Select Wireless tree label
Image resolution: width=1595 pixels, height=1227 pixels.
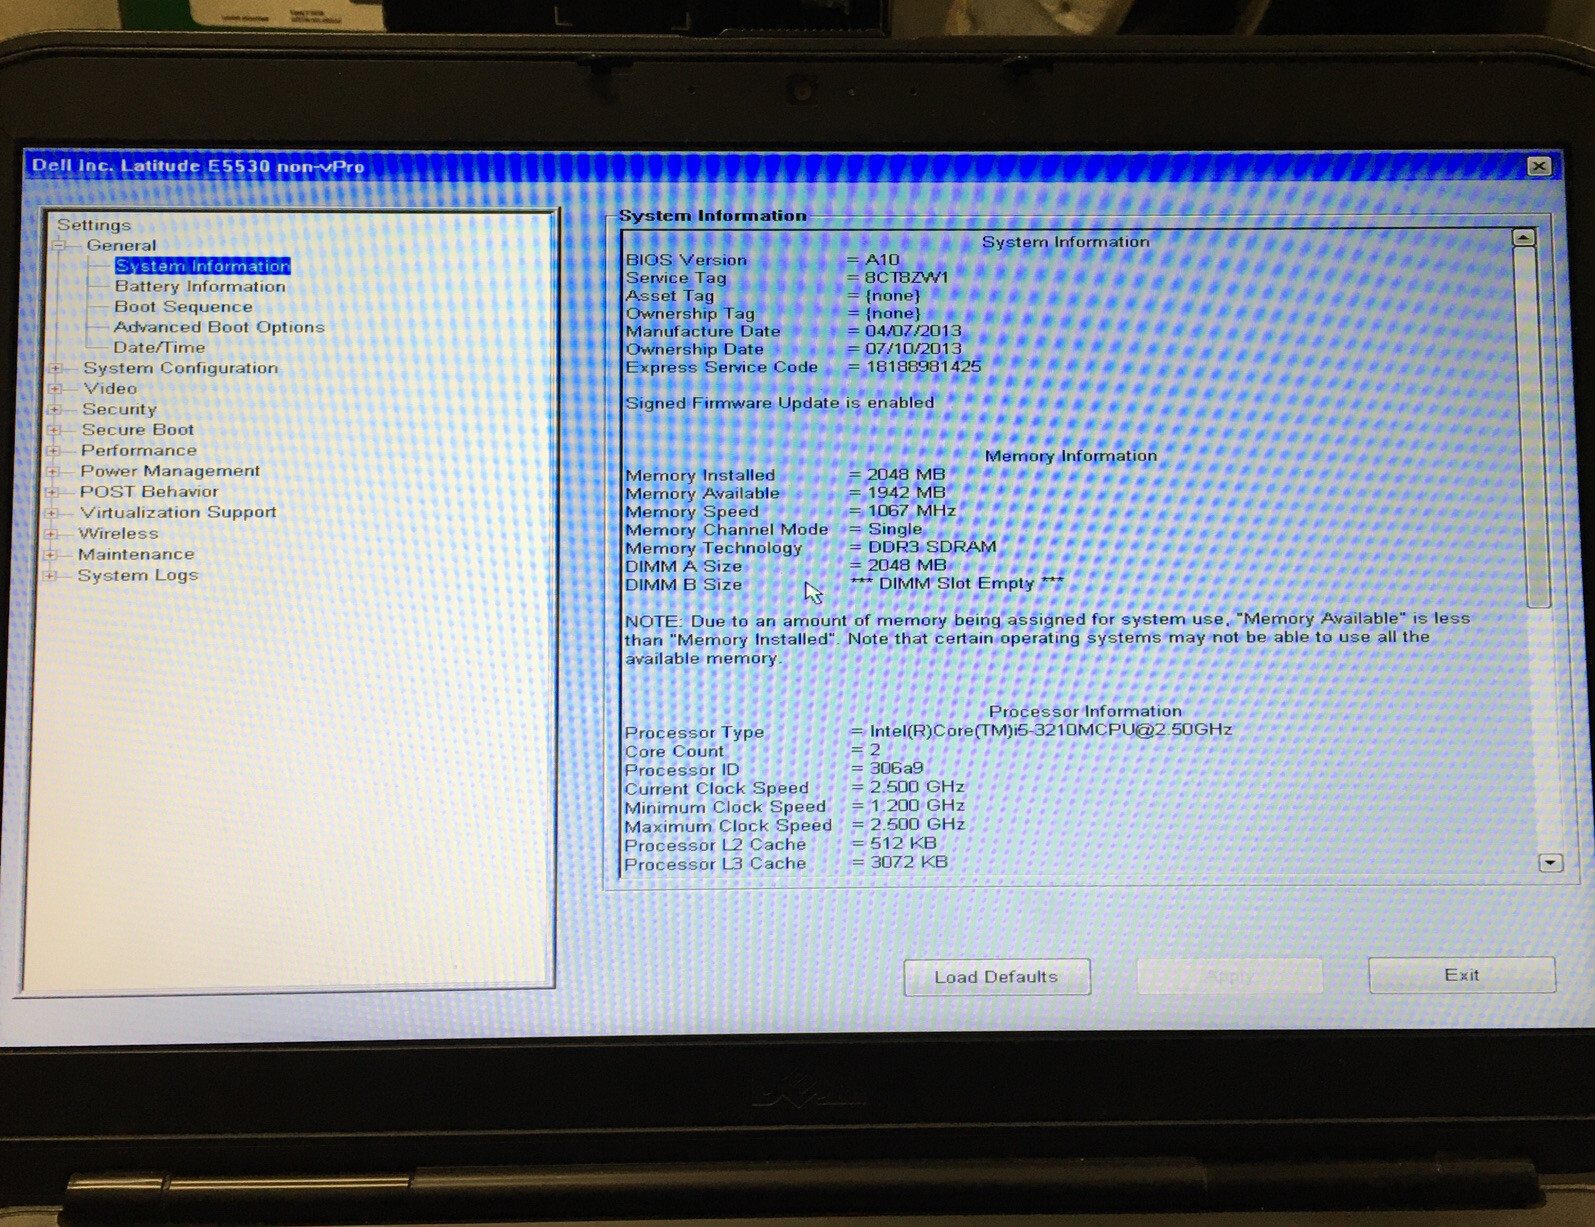click(118, 534)
